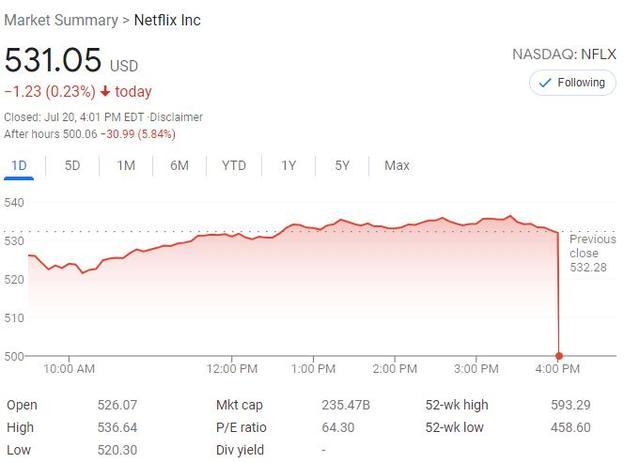Viewport: 640px width, 463px height.
Task: Switch to the 5D chart range
Action: 72,166
